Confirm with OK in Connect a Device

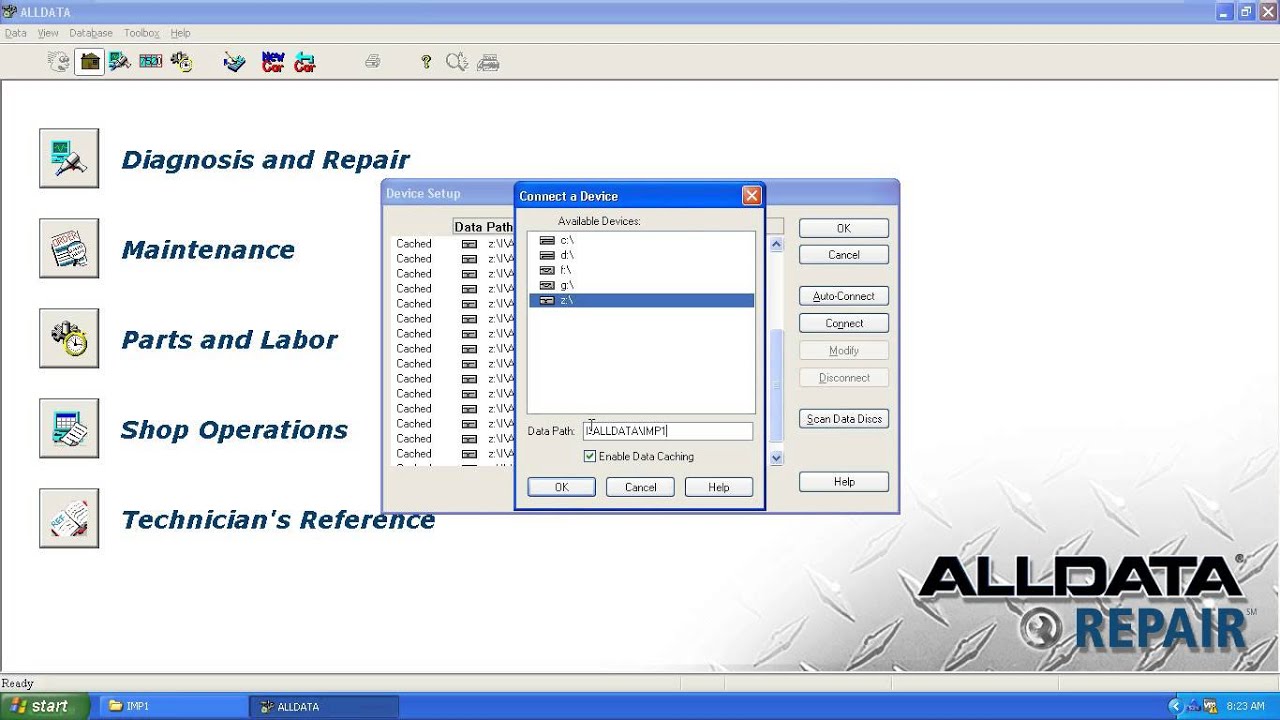(x=561, y=487)
